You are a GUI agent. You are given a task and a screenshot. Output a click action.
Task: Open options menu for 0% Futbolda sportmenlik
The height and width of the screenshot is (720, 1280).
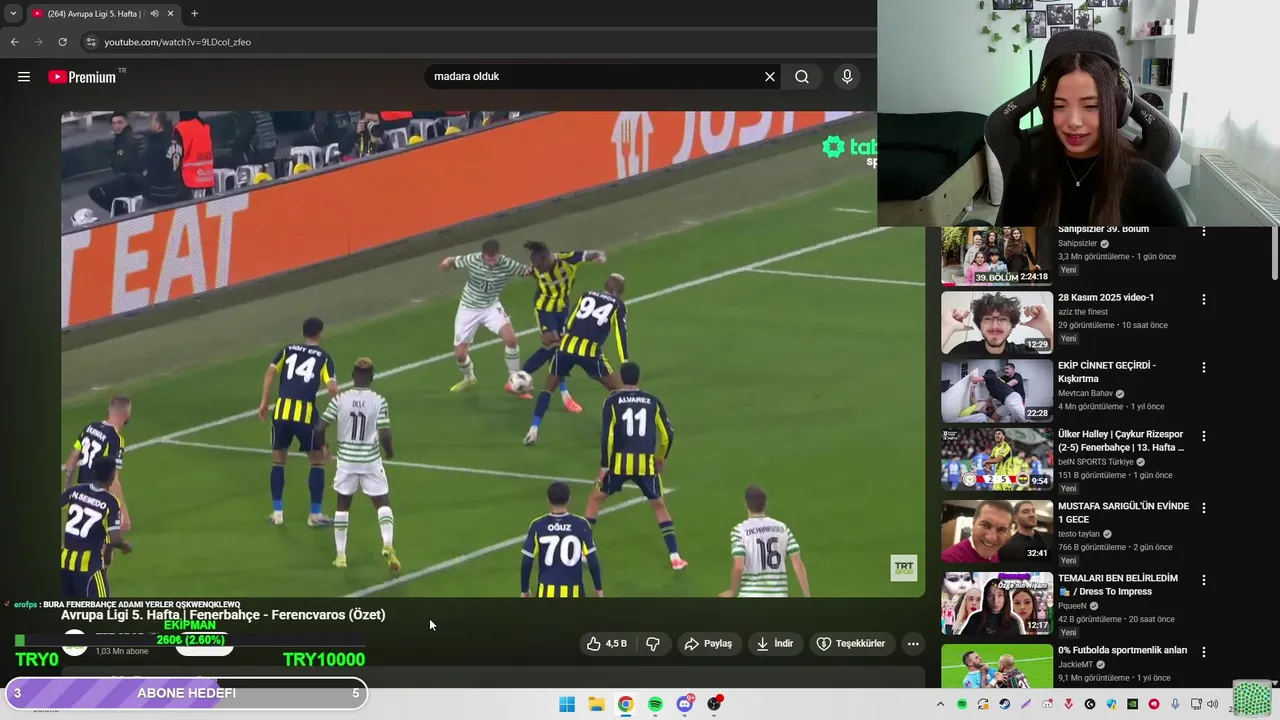click(x=1204, y=652)
